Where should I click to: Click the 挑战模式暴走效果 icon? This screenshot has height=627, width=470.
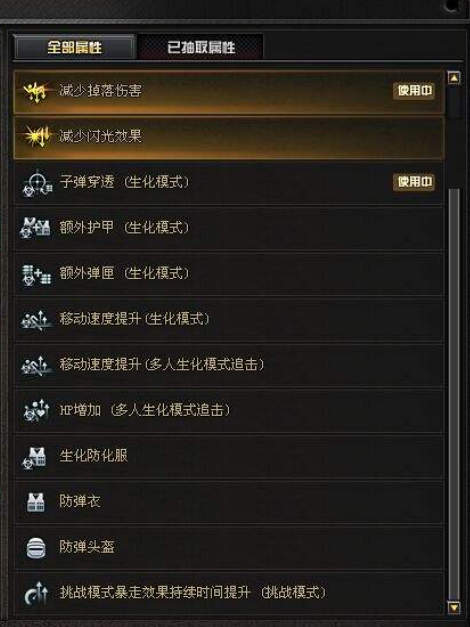37,593
